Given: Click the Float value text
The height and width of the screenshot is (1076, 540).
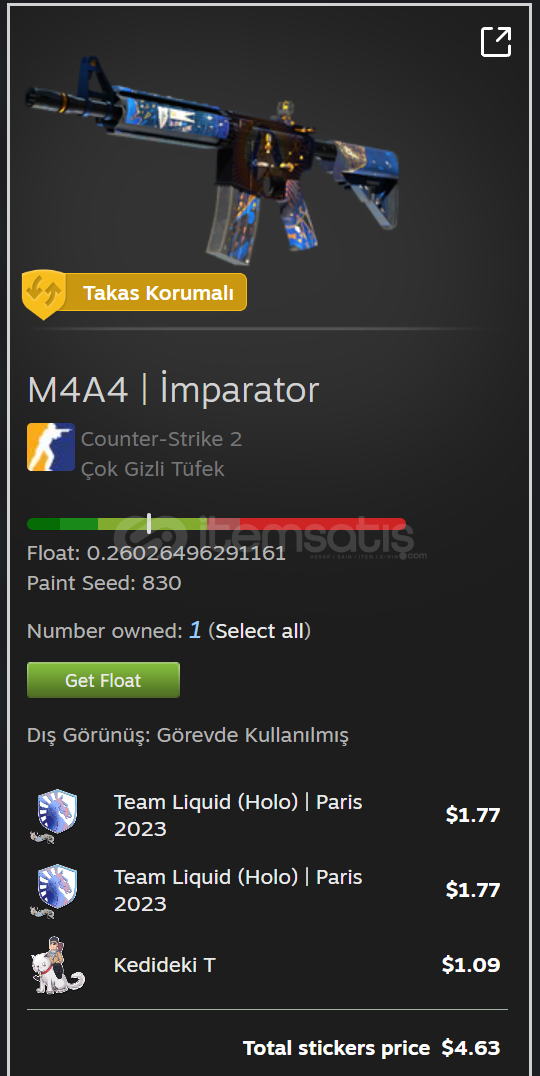Looking at the screenshot, I should tap(156, 553).
